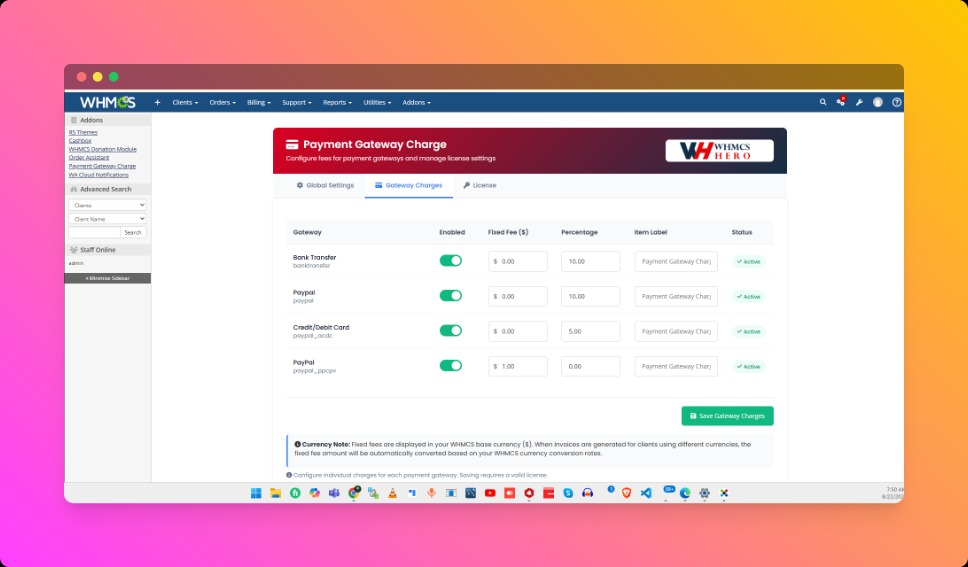Screen dimensions: 968x567
Task: Open the Clients dropdown in Advanced Search
Action: click(x=107, y=205)
